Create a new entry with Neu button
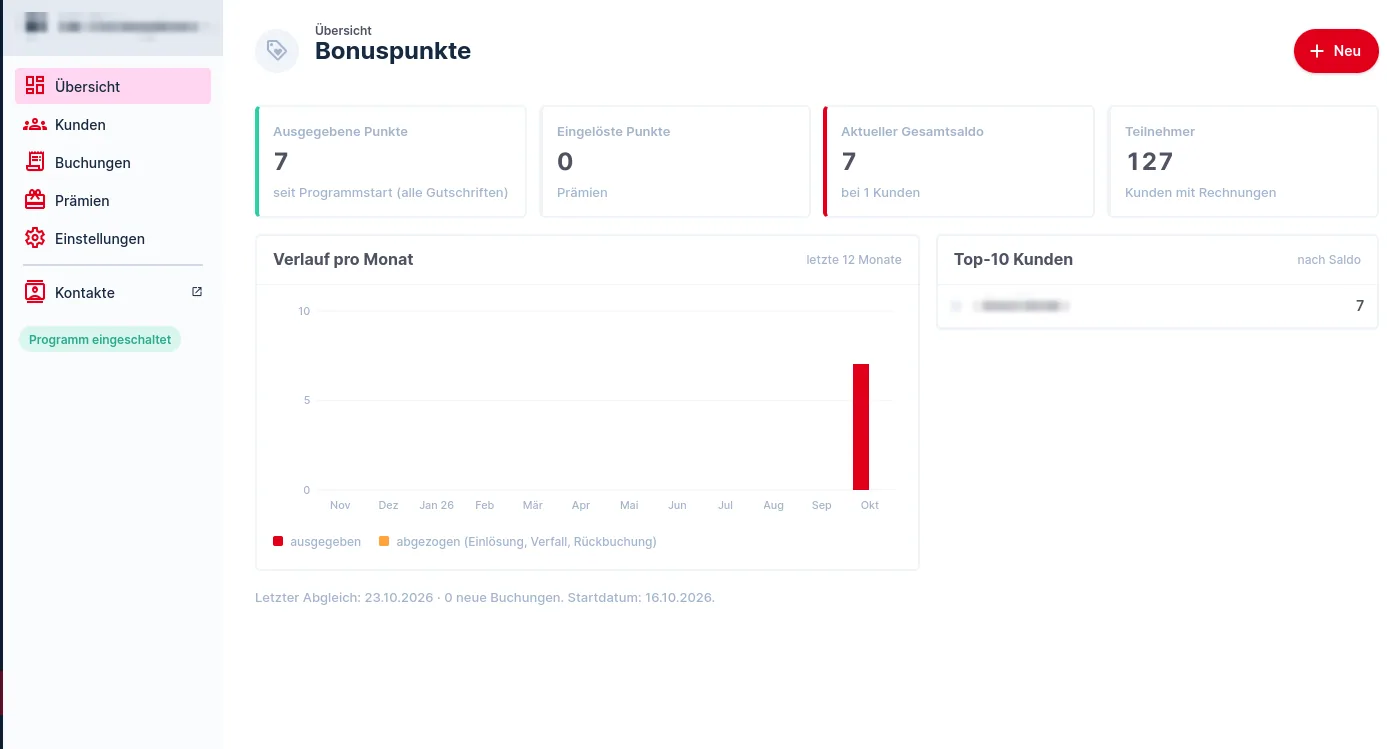The height and width of the screenshot is (749, 1387). (1336, 51)
